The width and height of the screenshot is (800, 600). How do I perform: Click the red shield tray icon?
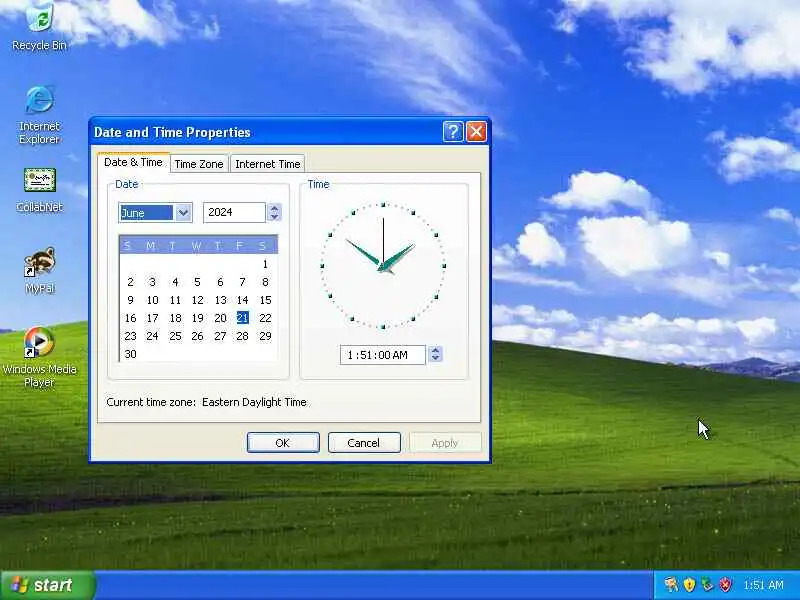[x=725, y=584]
